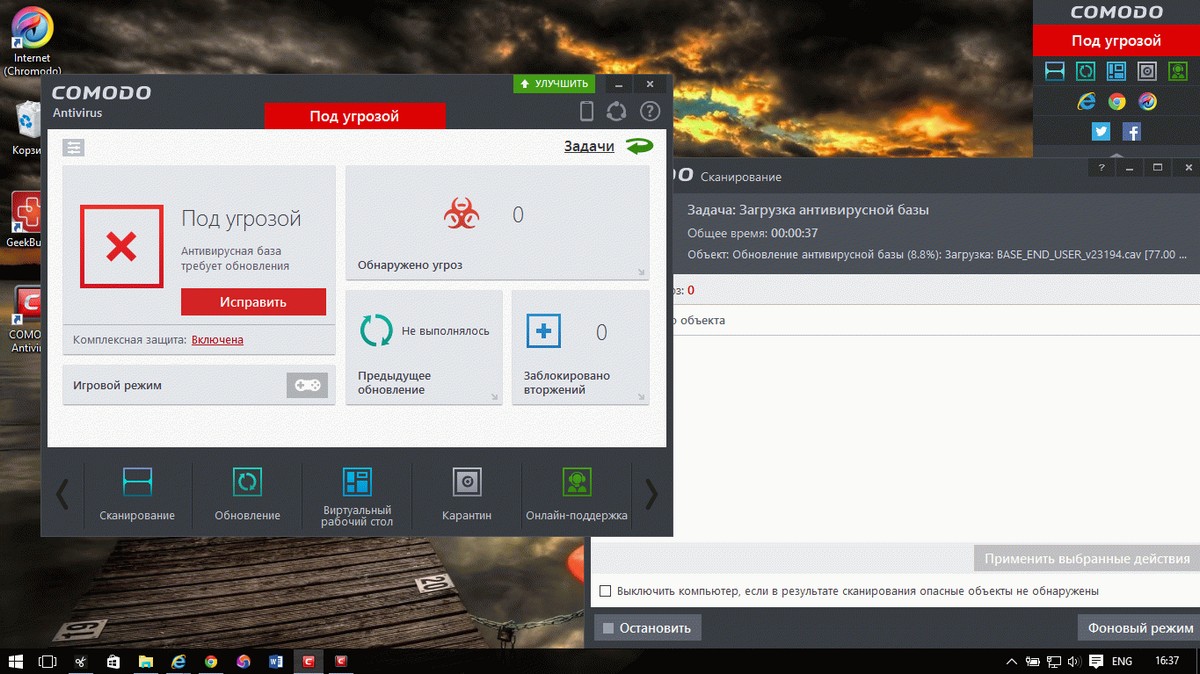The image size is (1200, 674).
Task: Open volume control in system tray
Action: (1075, 661)
